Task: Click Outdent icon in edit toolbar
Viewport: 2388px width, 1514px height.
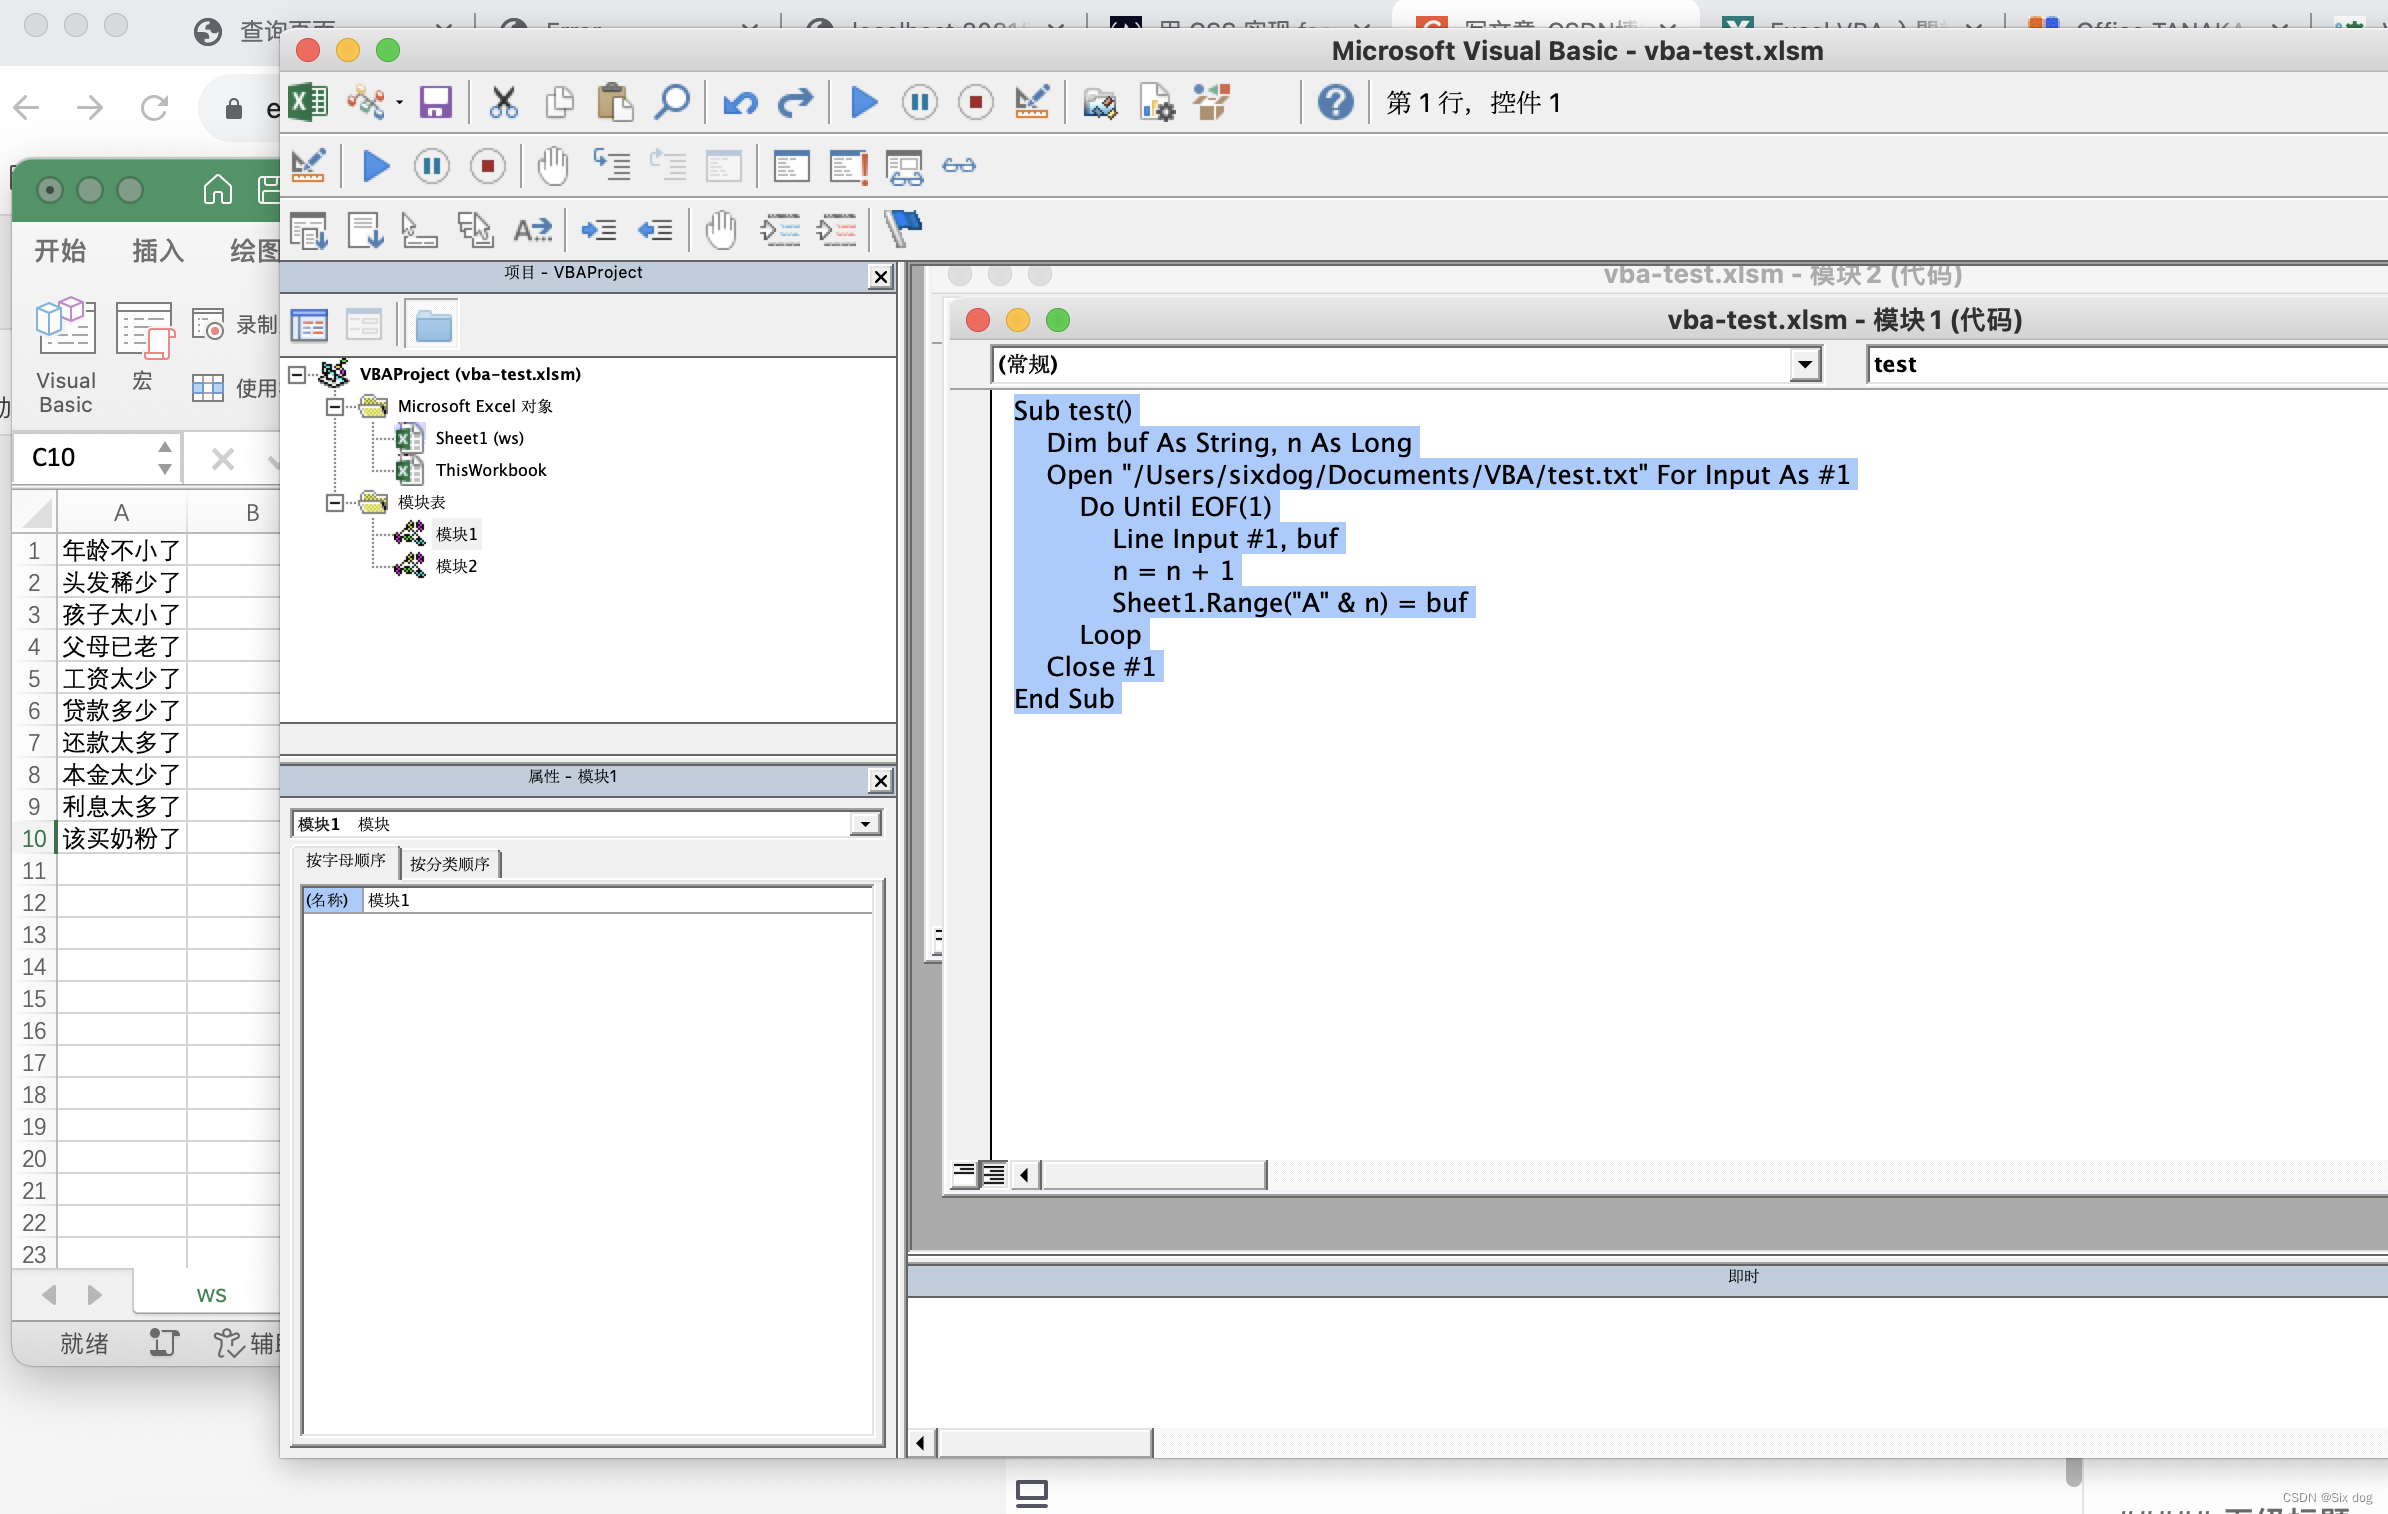Action: click(655, 230)
